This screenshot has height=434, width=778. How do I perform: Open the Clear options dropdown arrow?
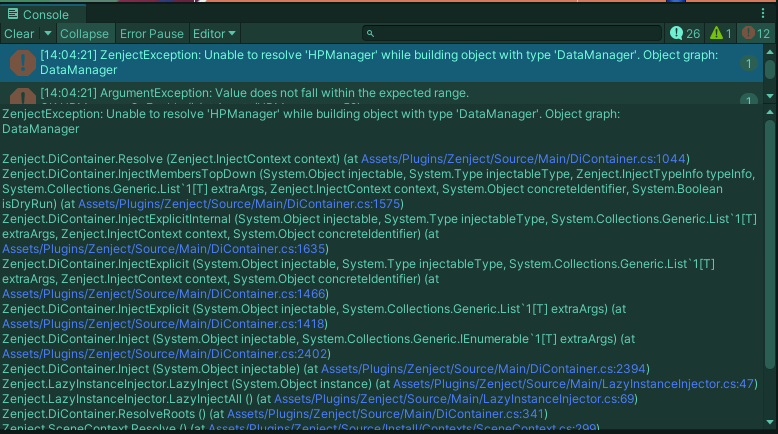point(48,34)
